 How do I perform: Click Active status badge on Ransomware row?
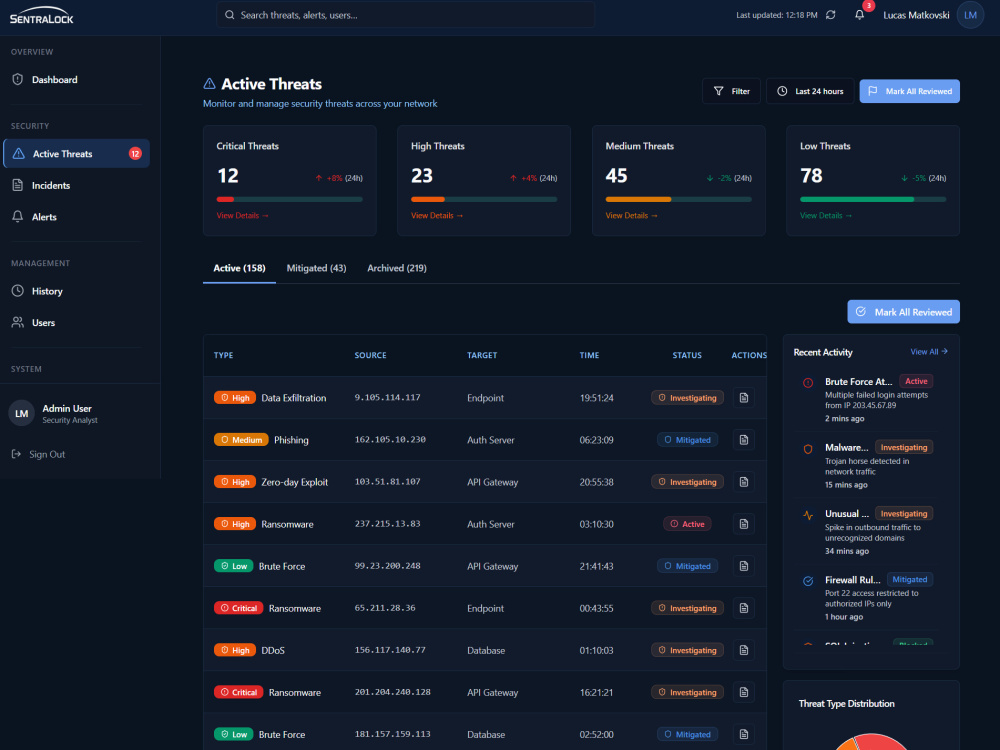pos(687,524)
